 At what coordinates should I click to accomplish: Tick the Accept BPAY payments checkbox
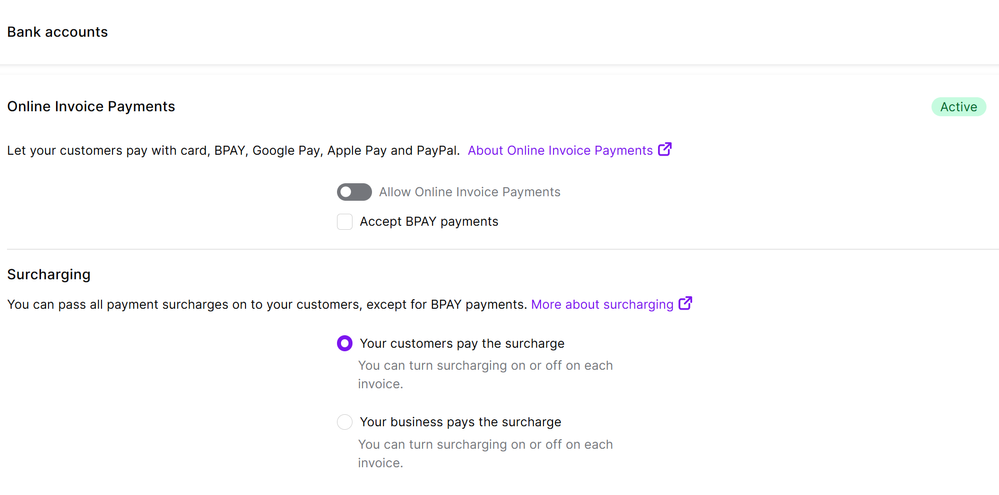click(345, 222)
